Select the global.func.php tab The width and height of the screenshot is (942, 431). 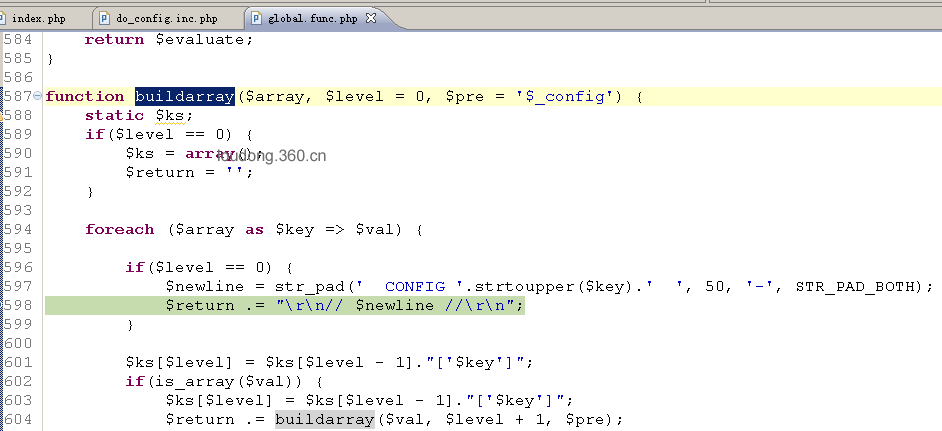pos(312,19)
